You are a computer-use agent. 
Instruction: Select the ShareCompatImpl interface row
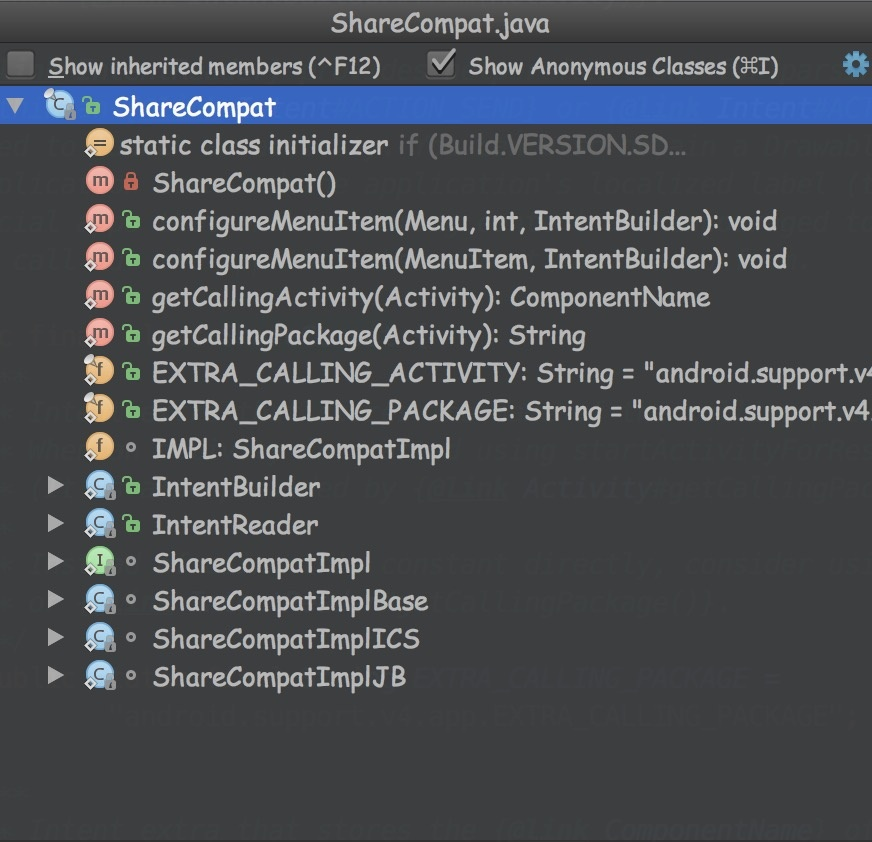click(x=436, y=562)
